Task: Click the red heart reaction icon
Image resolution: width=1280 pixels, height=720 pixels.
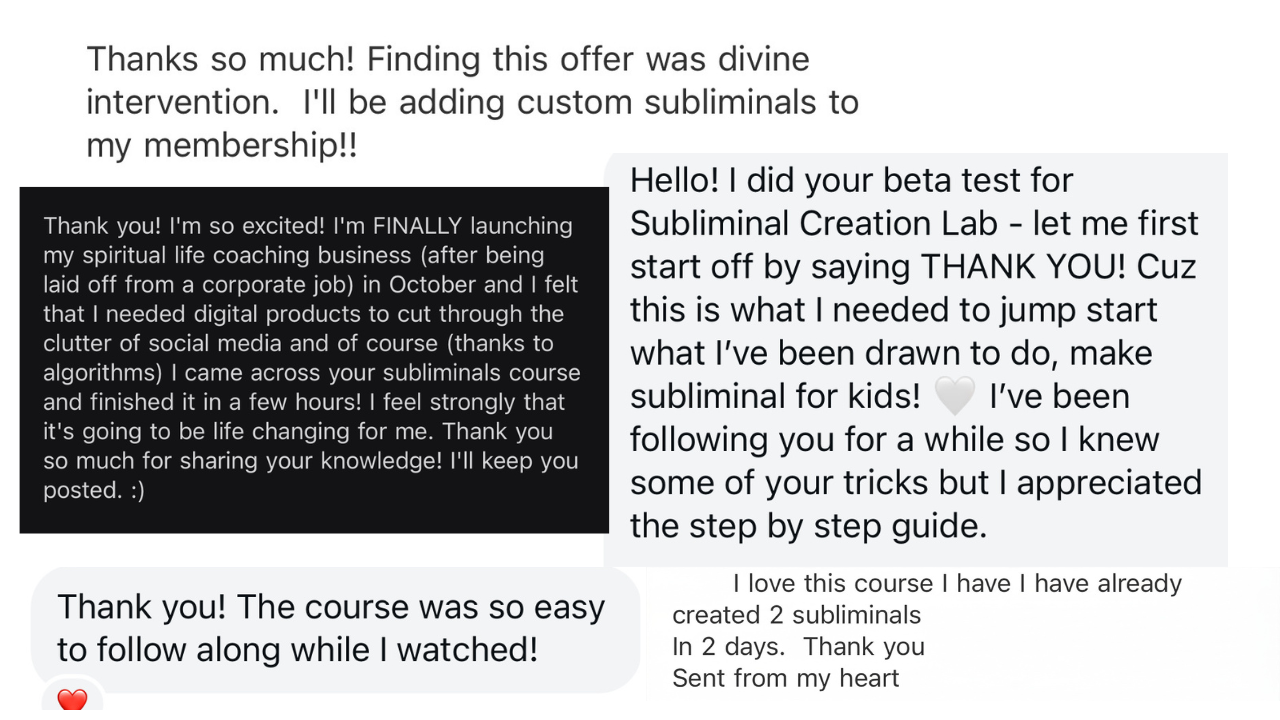Action: click(x=72, y=700)
